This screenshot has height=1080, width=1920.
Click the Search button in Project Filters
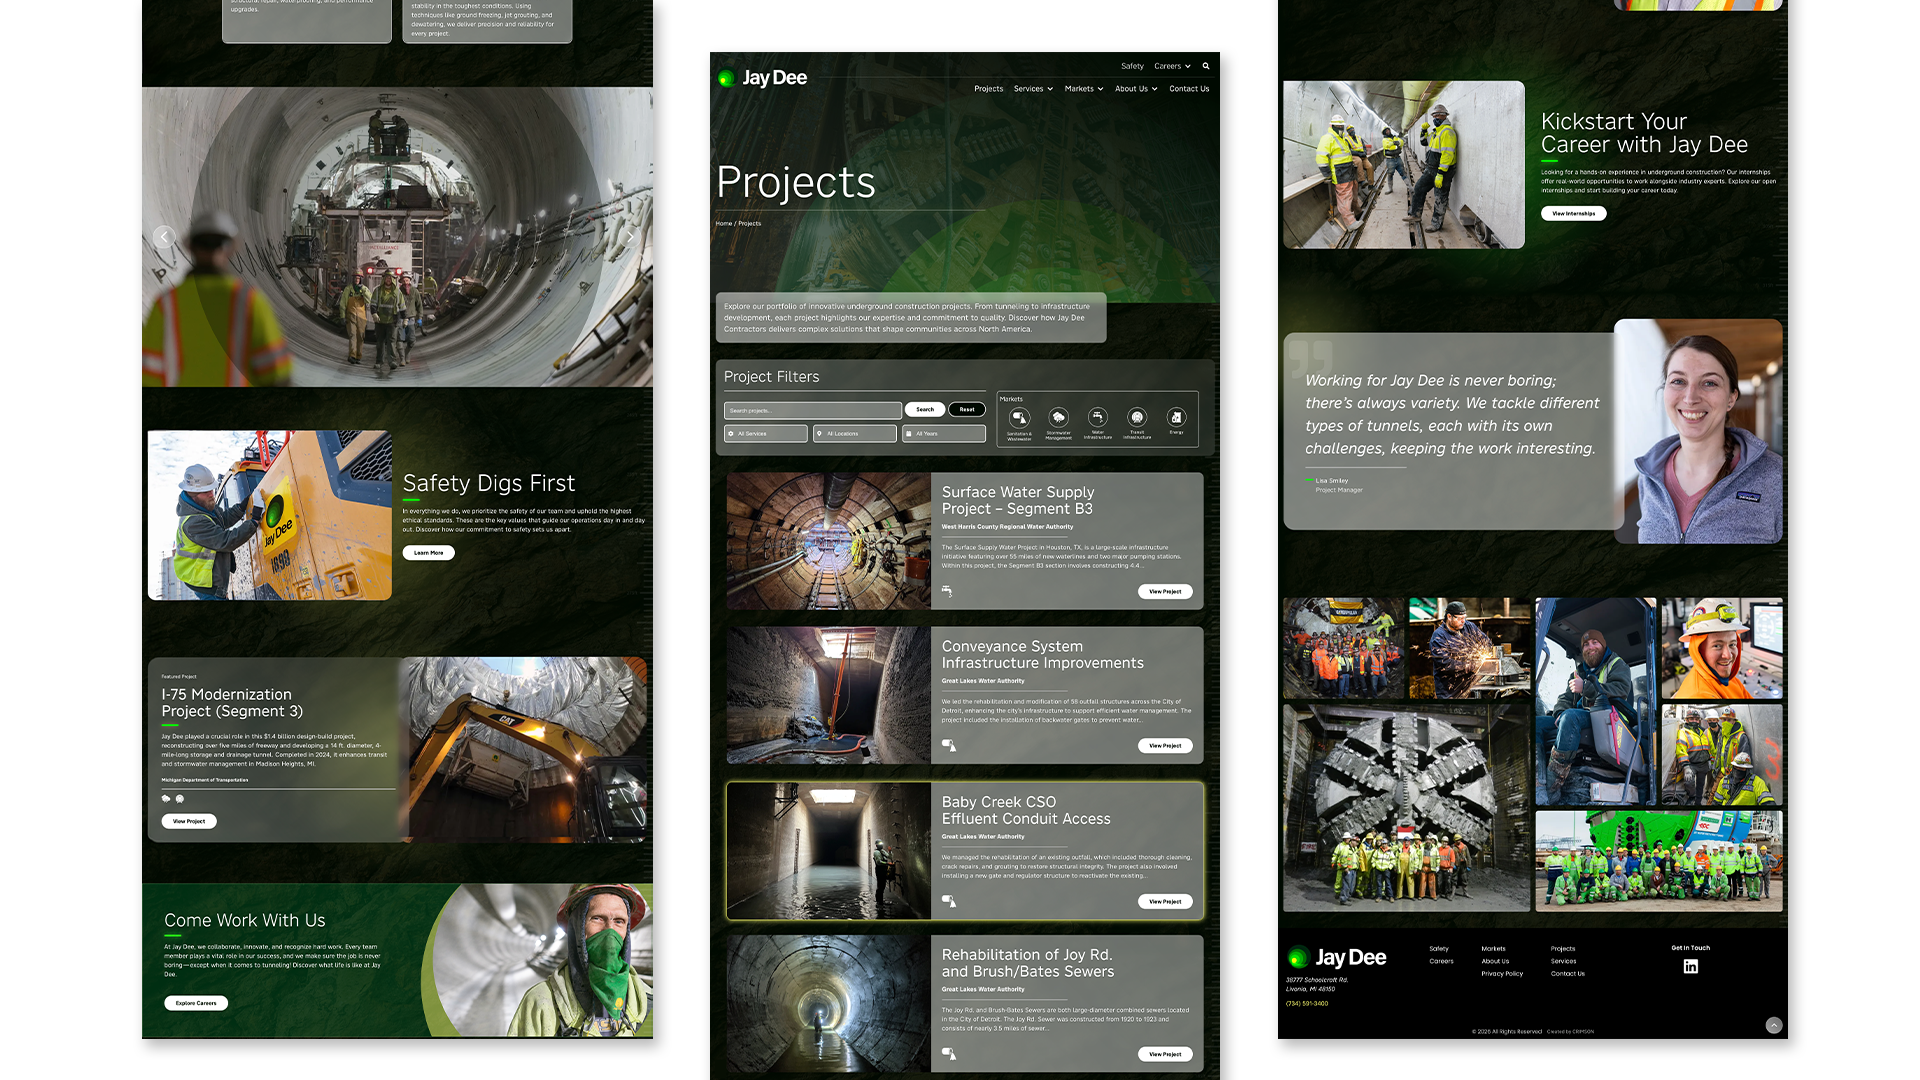(x=925, y=409)
